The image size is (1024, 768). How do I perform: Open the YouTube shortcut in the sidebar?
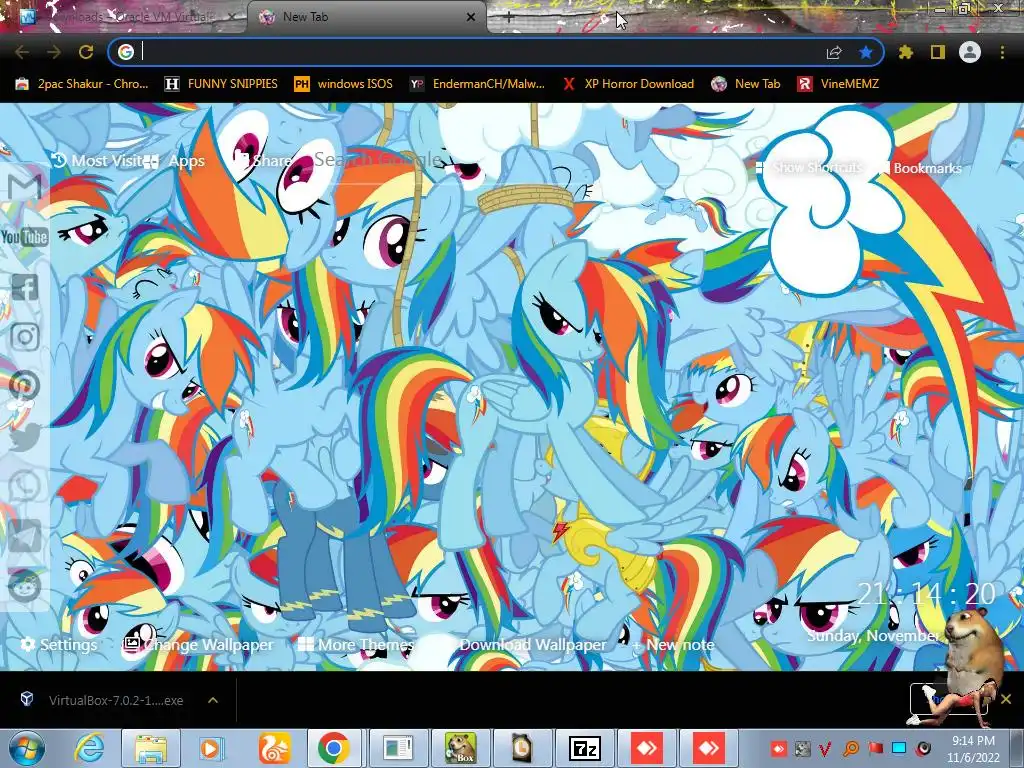coord(25,236)
